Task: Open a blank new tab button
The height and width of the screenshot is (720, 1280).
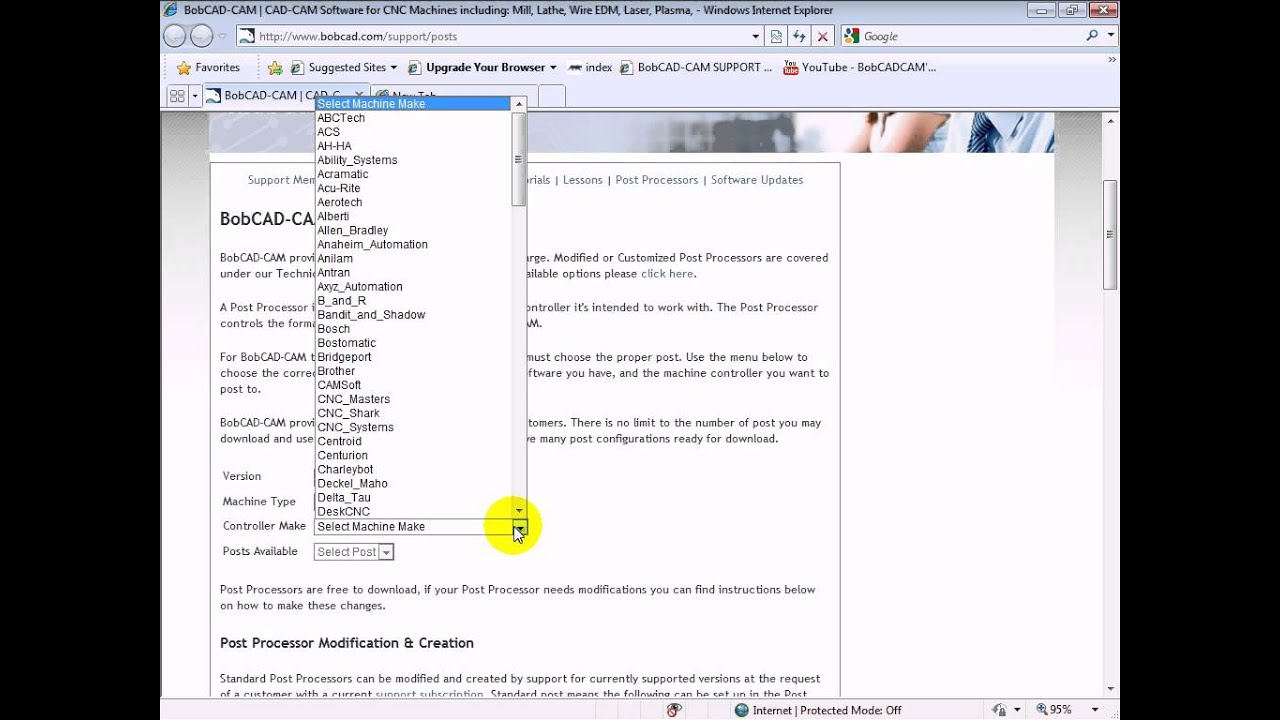Action: point(552,96)
